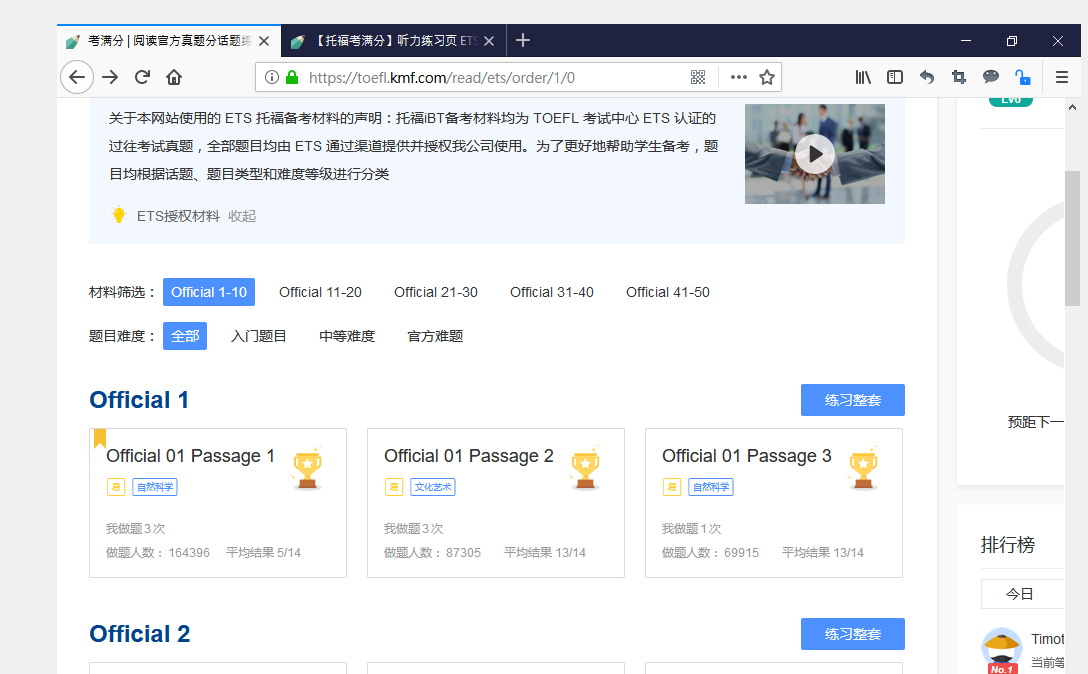Viewport: 1088px width, 674px height.
Task: Click the page vertical scrollbar thumb
Action: (x=1072, y=238)
